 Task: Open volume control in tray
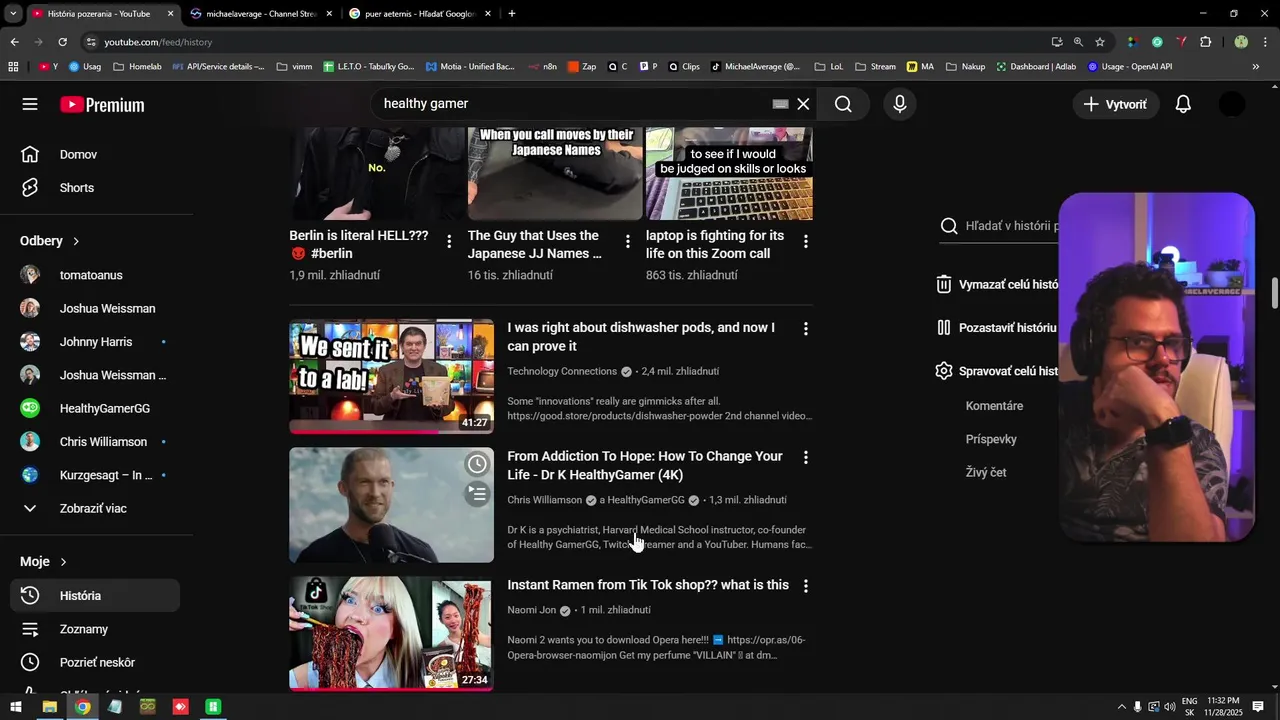(1170, 707)
